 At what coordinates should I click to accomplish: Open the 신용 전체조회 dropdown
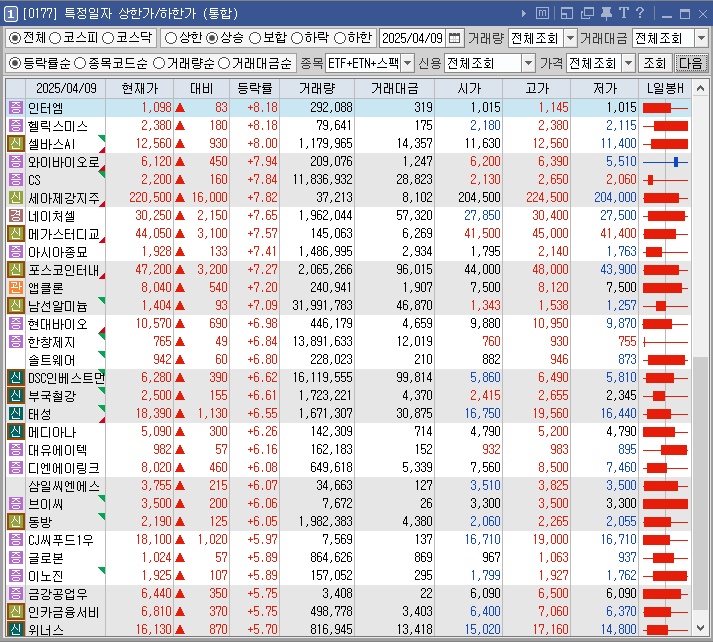click(x=528, y=63)
